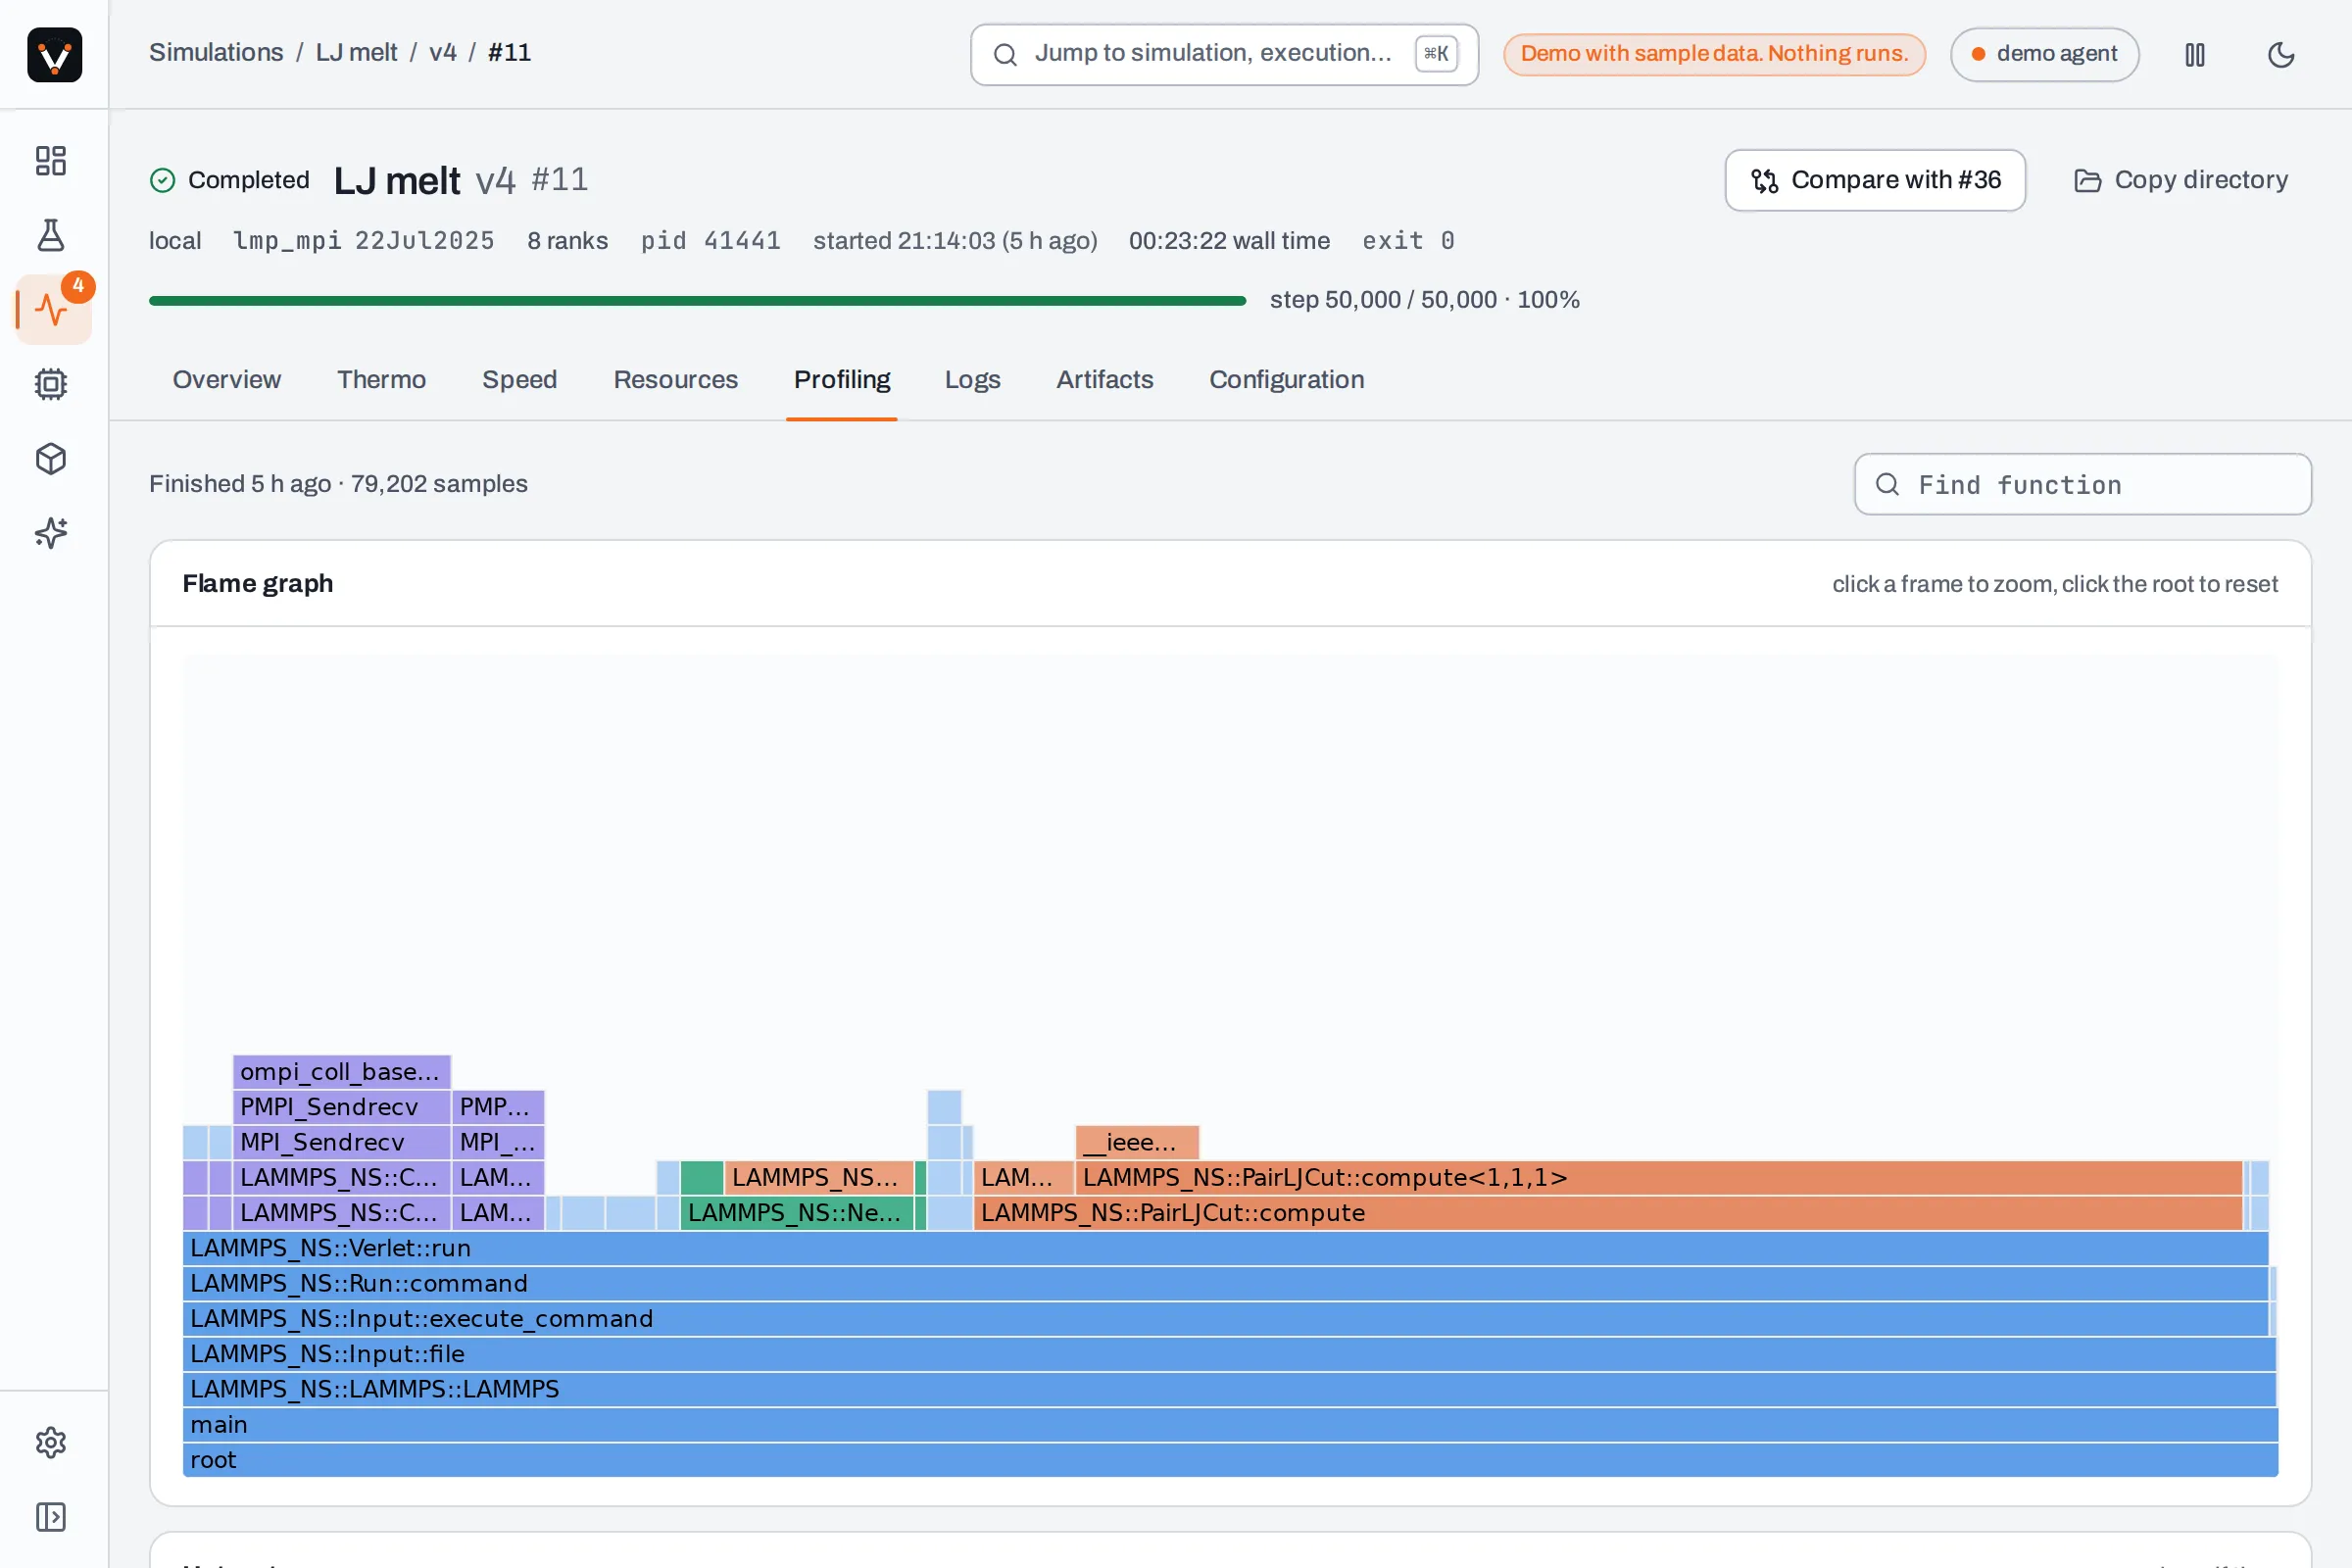Zoom into LAMMPS_NS::Input::execute_command frame
This screenshot has height=1568, width=2352.
point(1226,1319)
